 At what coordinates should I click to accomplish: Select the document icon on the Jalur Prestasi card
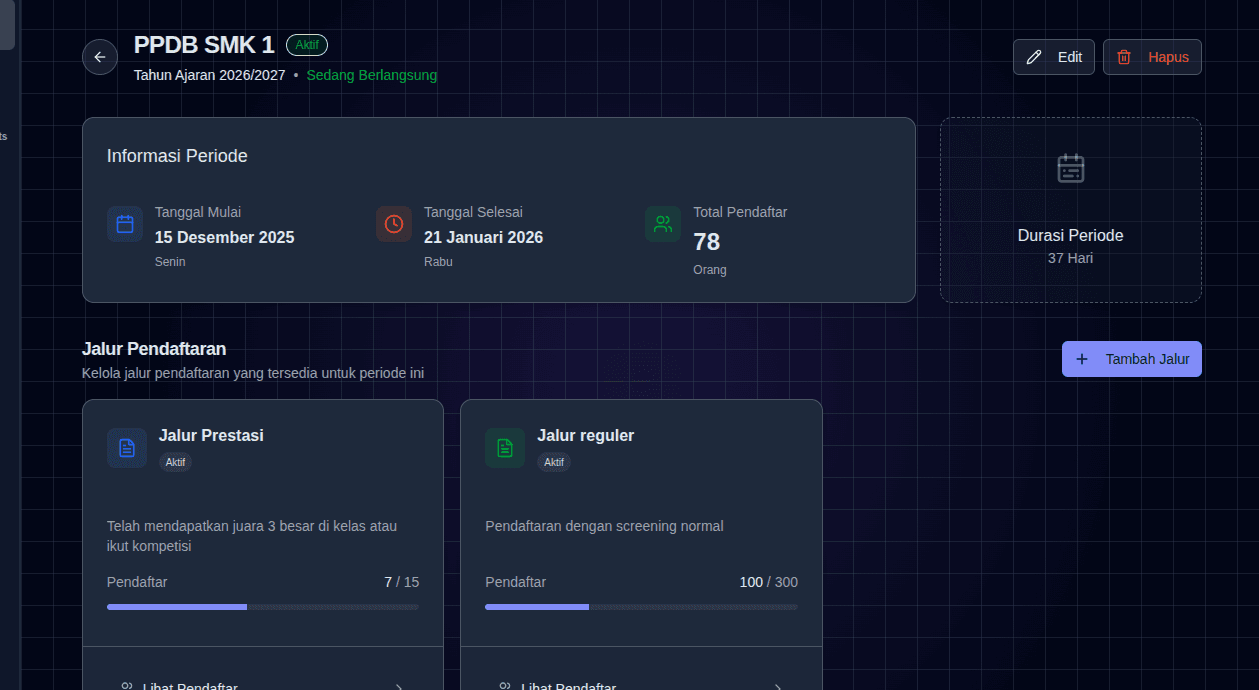pos(127,447)
